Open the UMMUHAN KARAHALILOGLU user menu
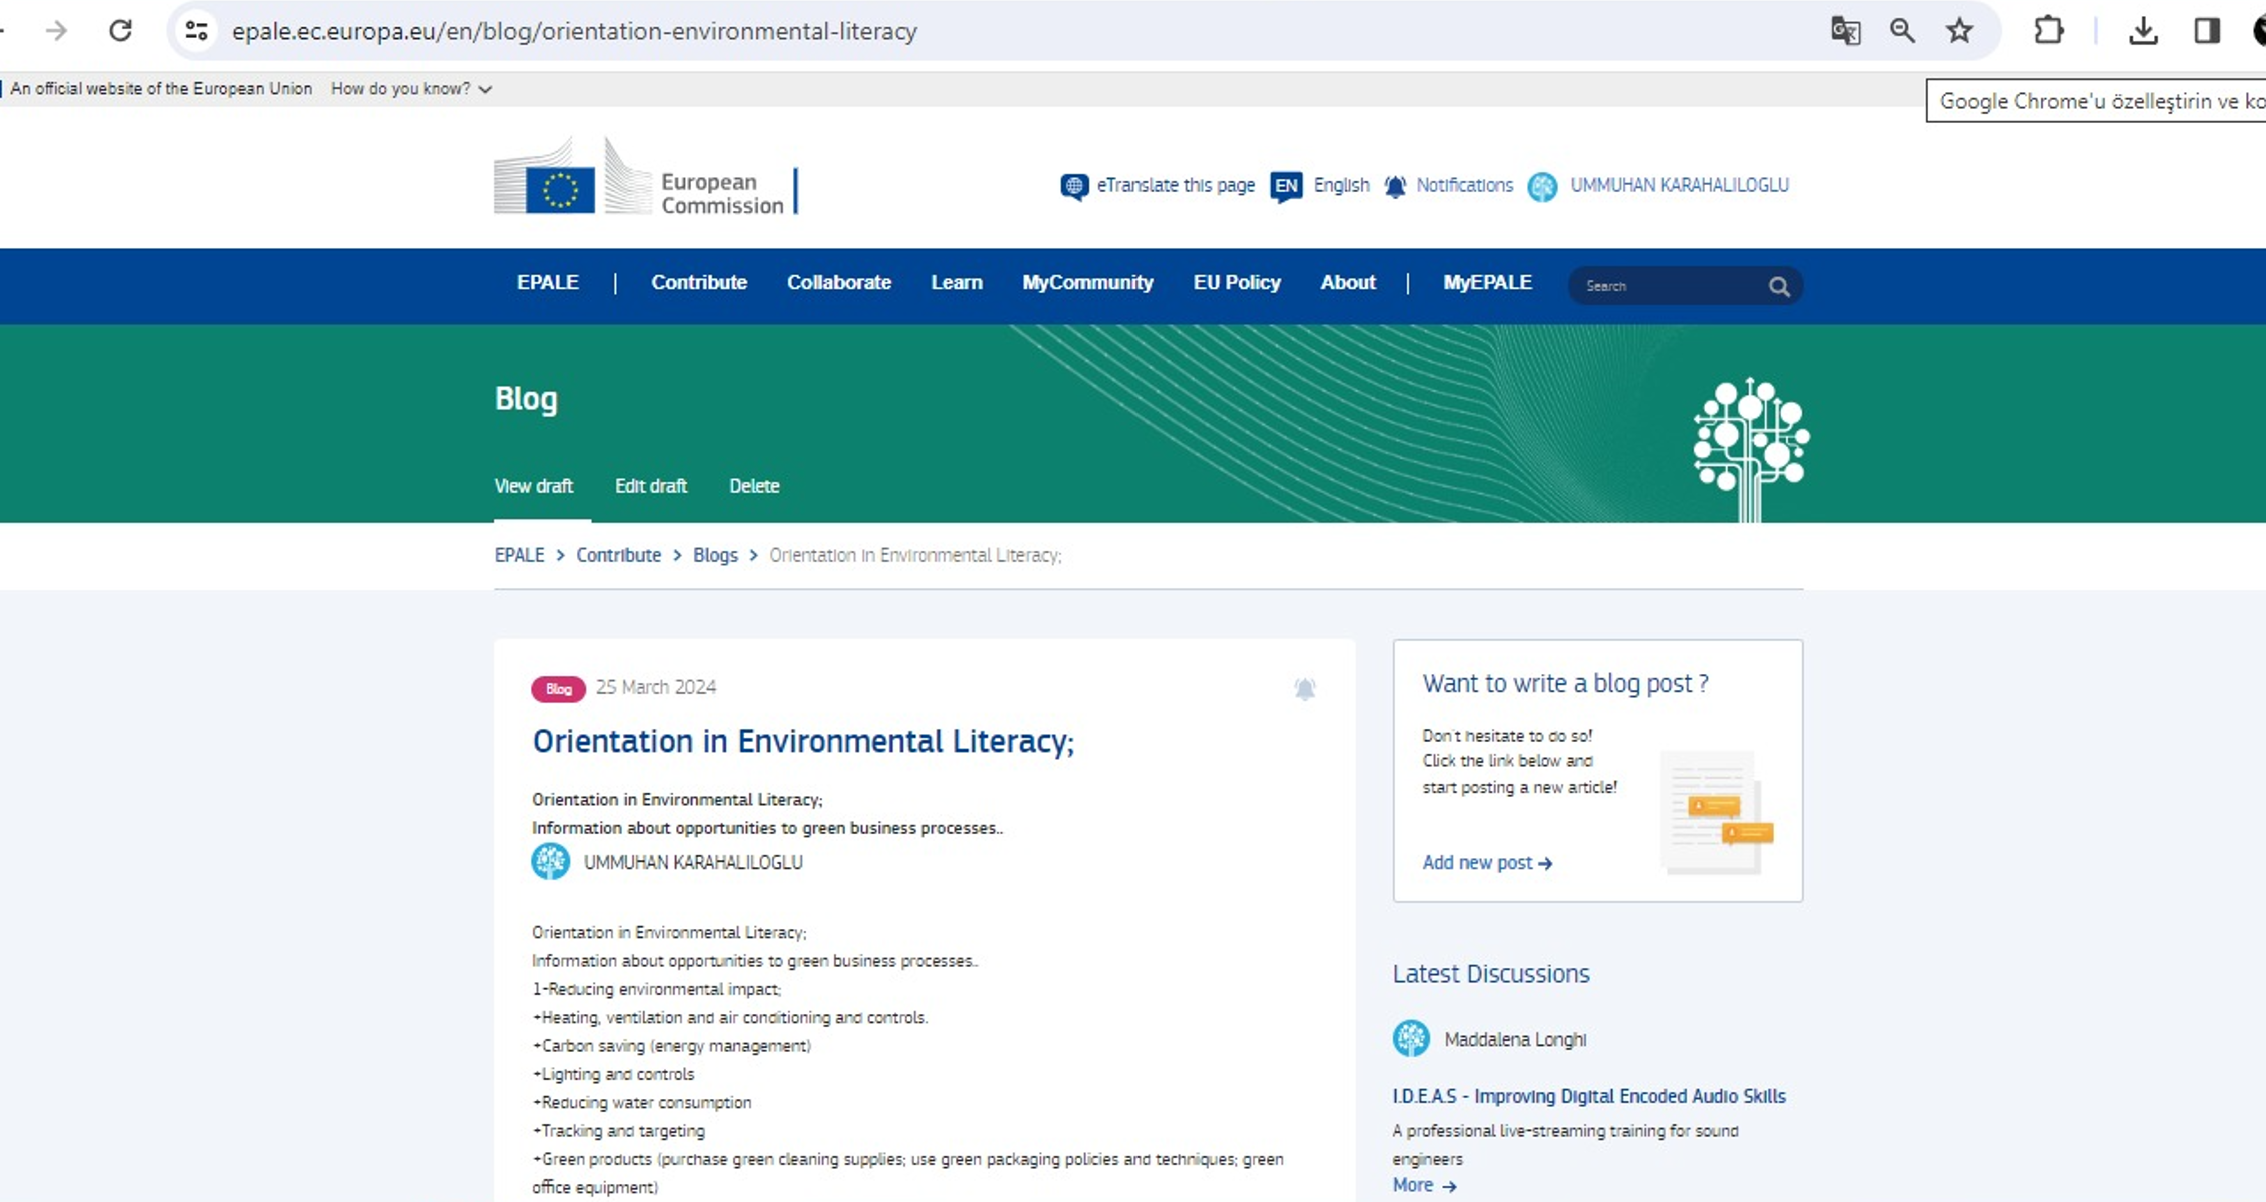This screenshot has width=2266, height=1202. coord(1678,186)
